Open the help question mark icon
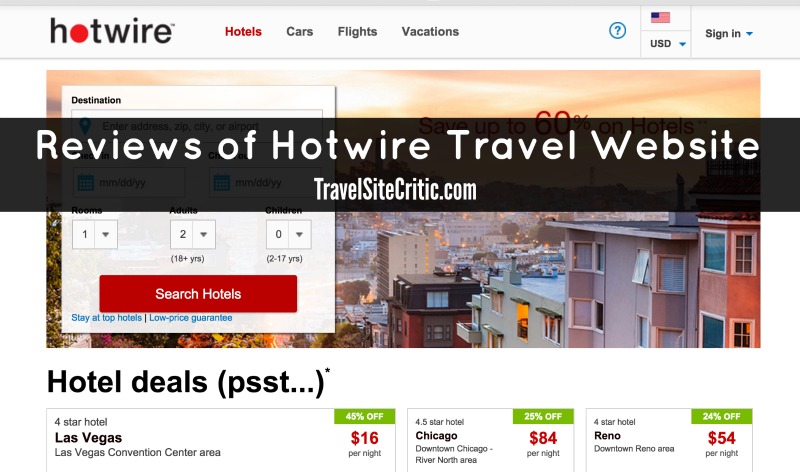800x472 pixels. (x=617, y=31)
